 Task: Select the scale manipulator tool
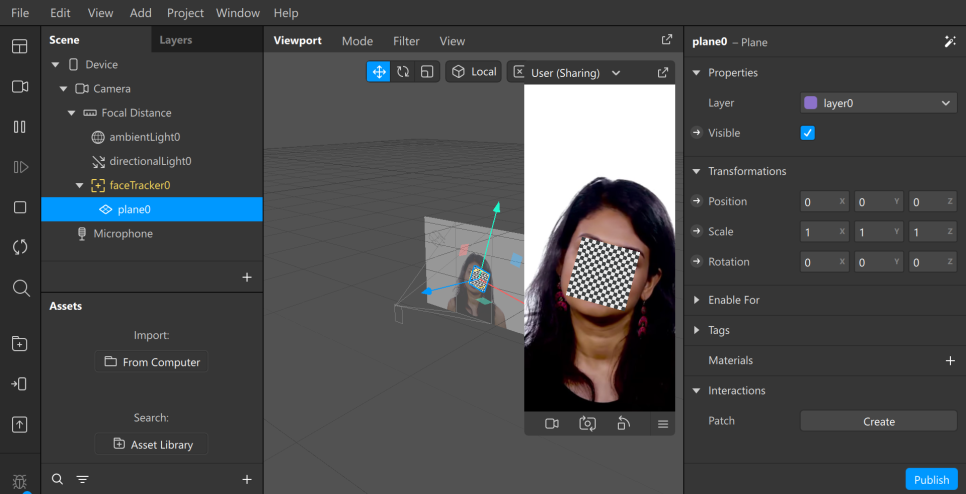pyautogui.click(x=427, y=72)
